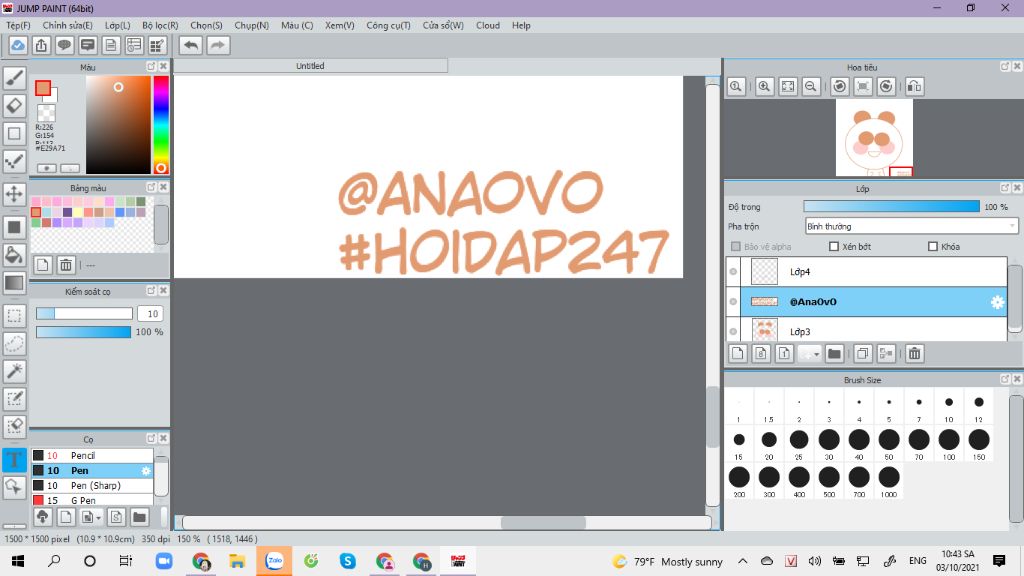
Task: Select the Select Eraser tool
Action: (x=14, y=426)
